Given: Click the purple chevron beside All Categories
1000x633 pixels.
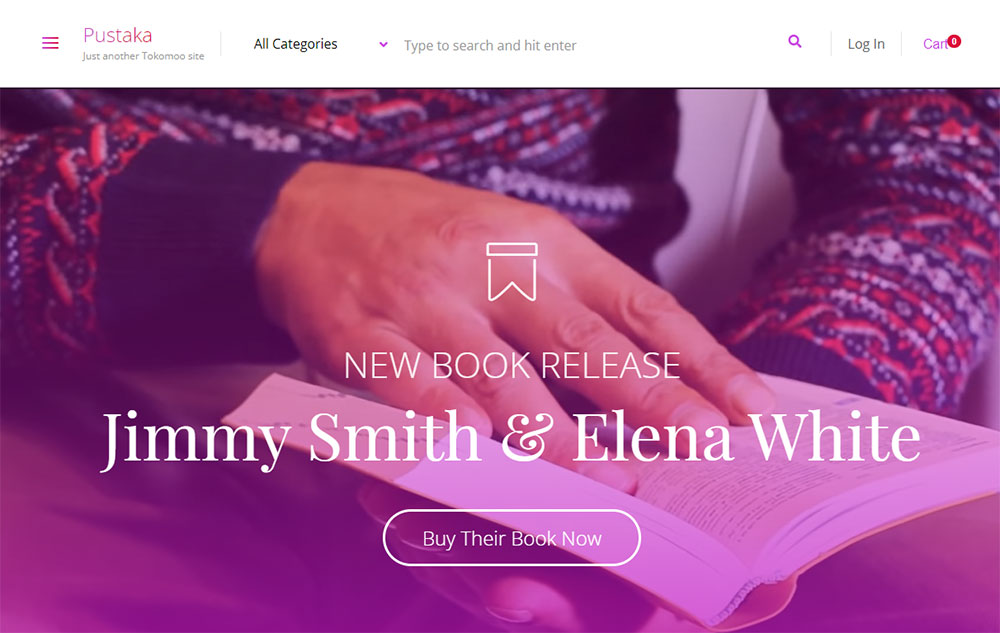Looking at the screenshot, I should point(383,45).
